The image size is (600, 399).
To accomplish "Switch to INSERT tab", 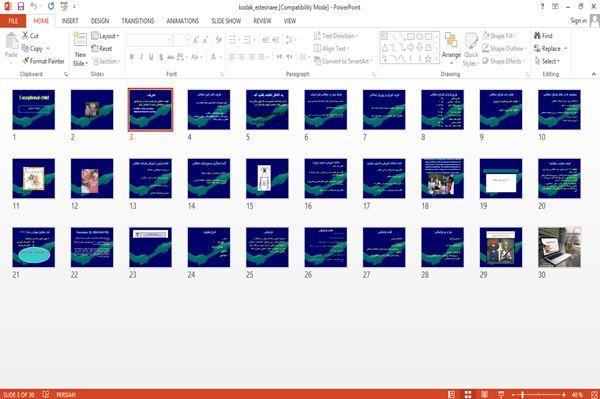I will 70,21.
